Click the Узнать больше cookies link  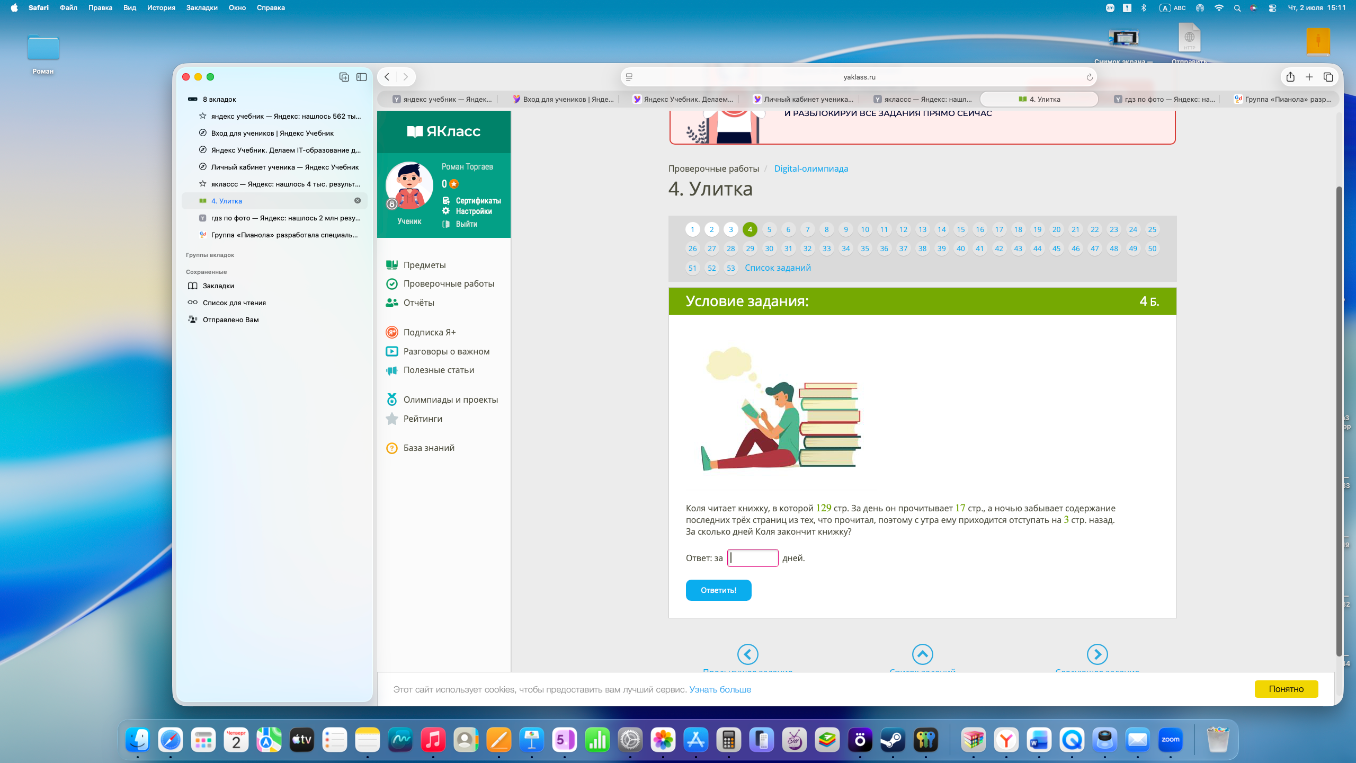point(720,690)
